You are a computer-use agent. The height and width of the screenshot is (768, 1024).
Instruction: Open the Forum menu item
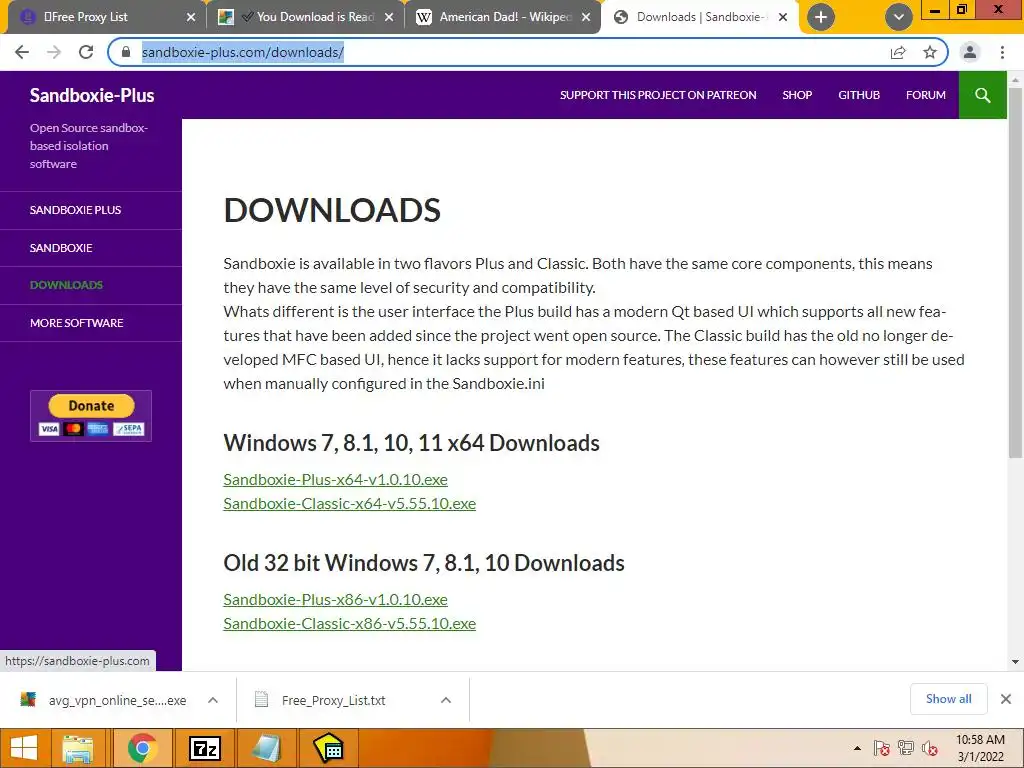click(925, 95)
